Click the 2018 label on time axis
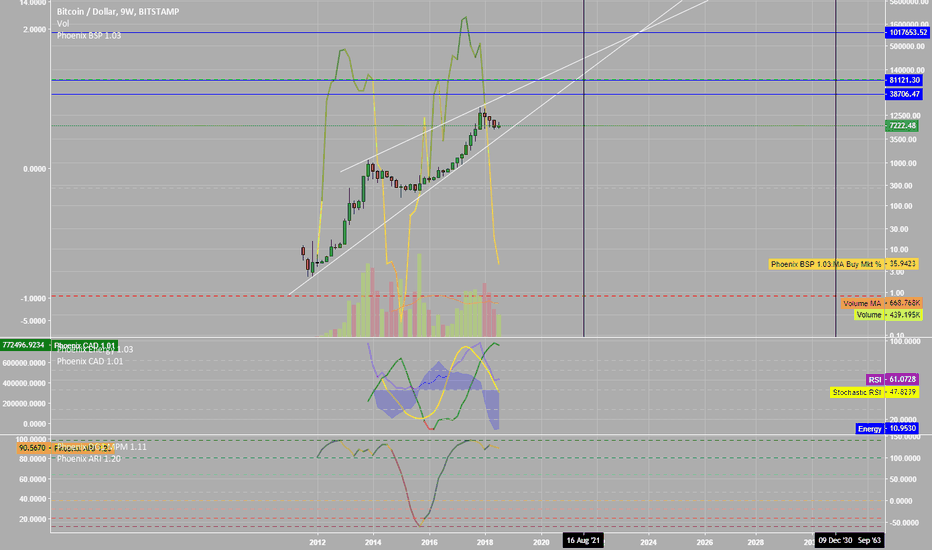 (485, 542)
